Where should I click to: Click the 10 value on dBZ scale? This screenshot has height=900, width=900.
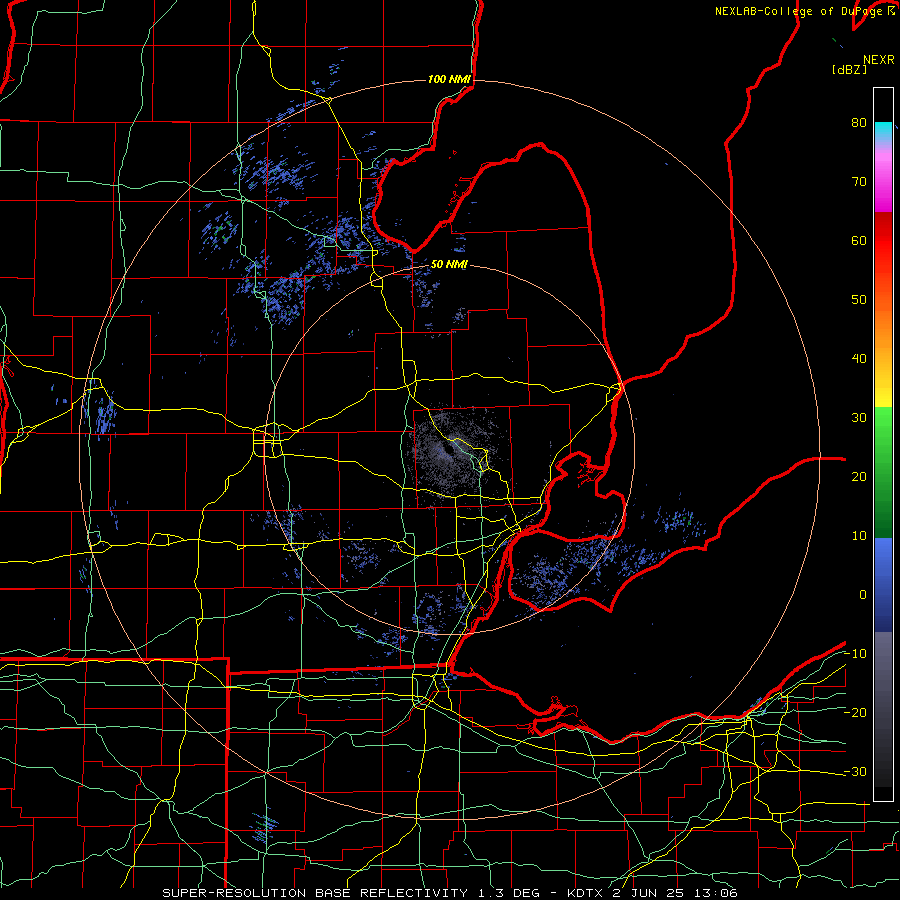pyautogui.click(x=859, y=536)
